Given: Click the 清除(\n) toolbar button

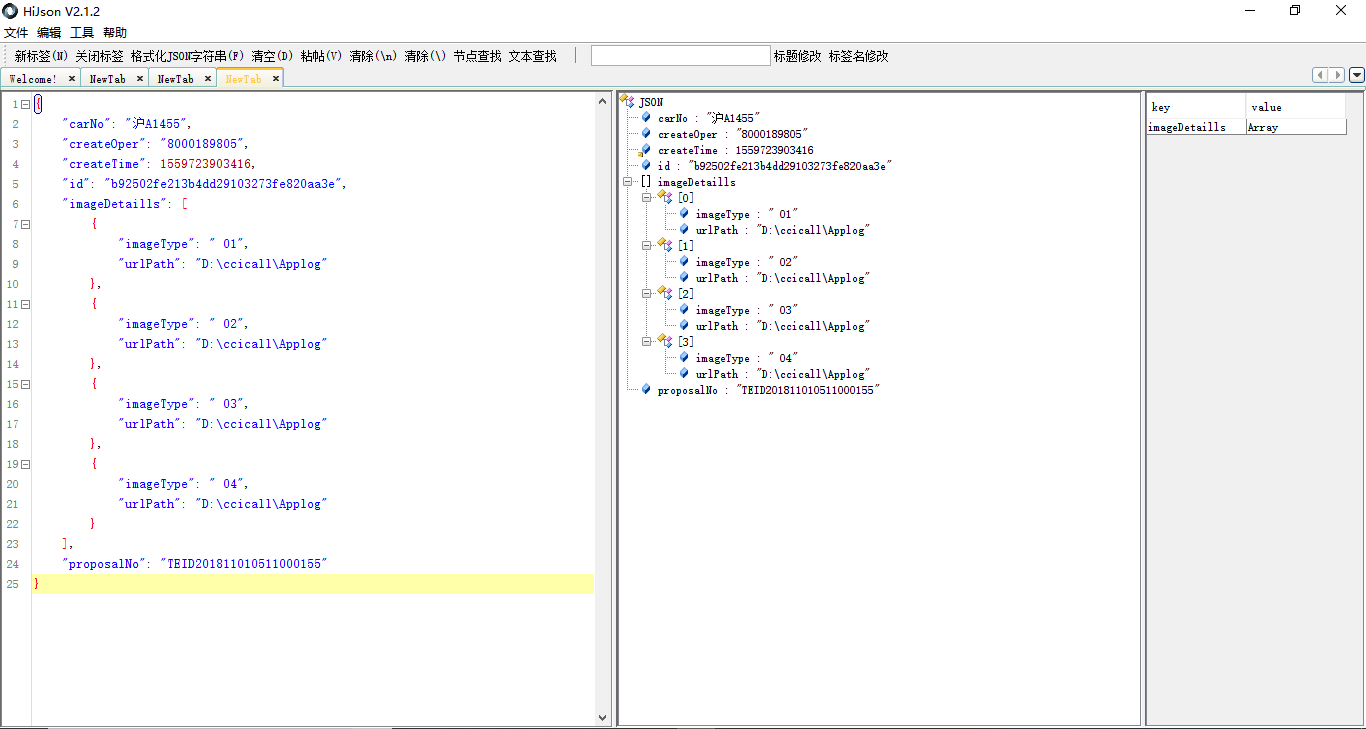Looking at the screenshot, I should click(x=373, y=56).
